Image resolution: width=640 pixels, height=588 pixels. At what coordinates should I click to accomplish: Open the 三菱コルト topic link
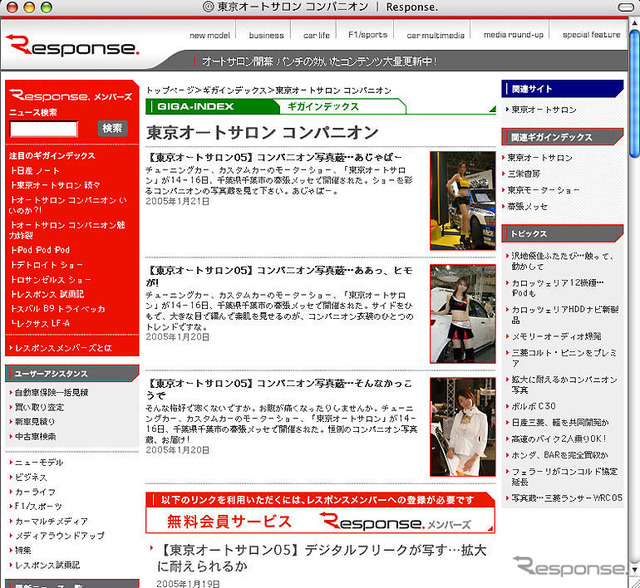(x=563, y=358)
